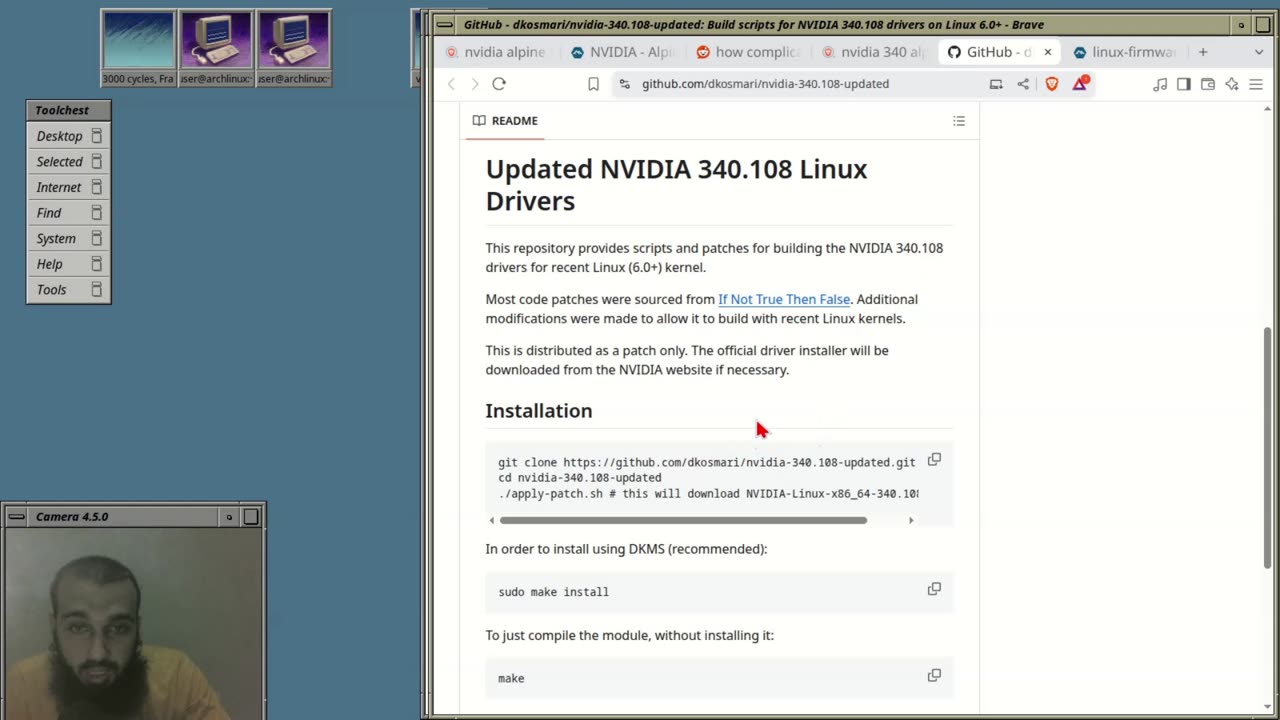Open Selected menu in Toolchest

pyautogui.click(x=68, y=162)
